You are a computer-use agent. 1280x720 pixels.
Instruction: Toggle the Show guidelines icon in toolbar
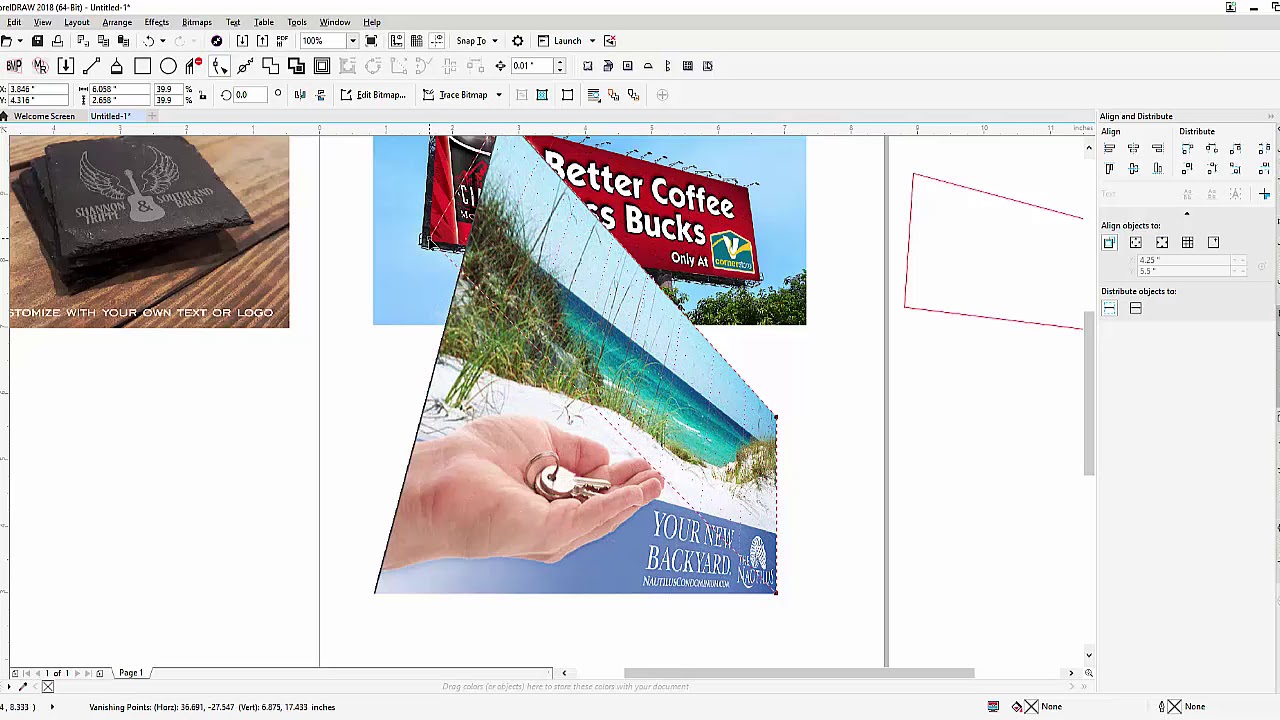pyautogui.click(x=437, y=41)
